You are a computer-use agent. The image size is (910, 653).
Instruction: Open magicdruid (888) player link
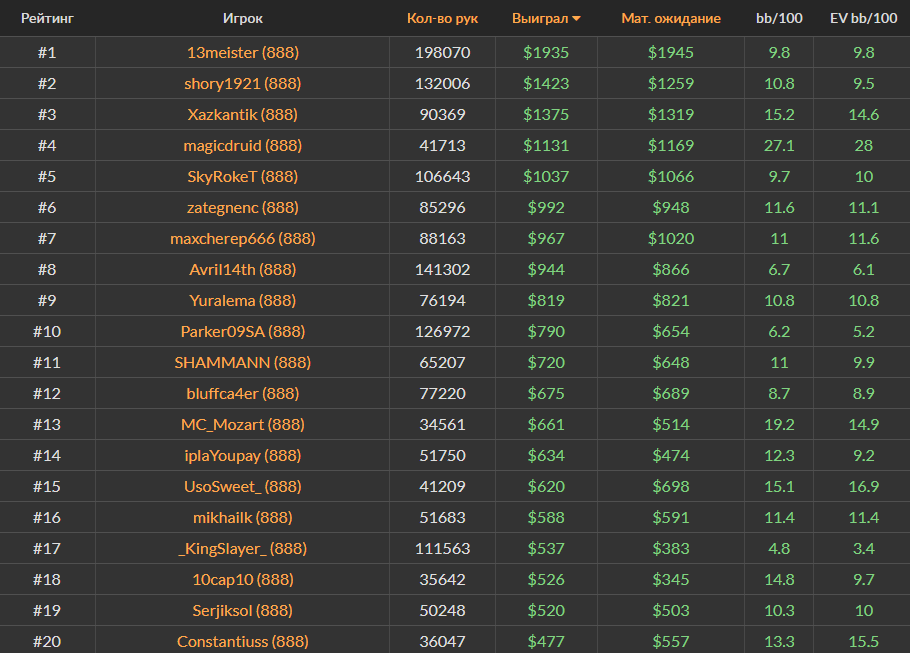(243, 145)
